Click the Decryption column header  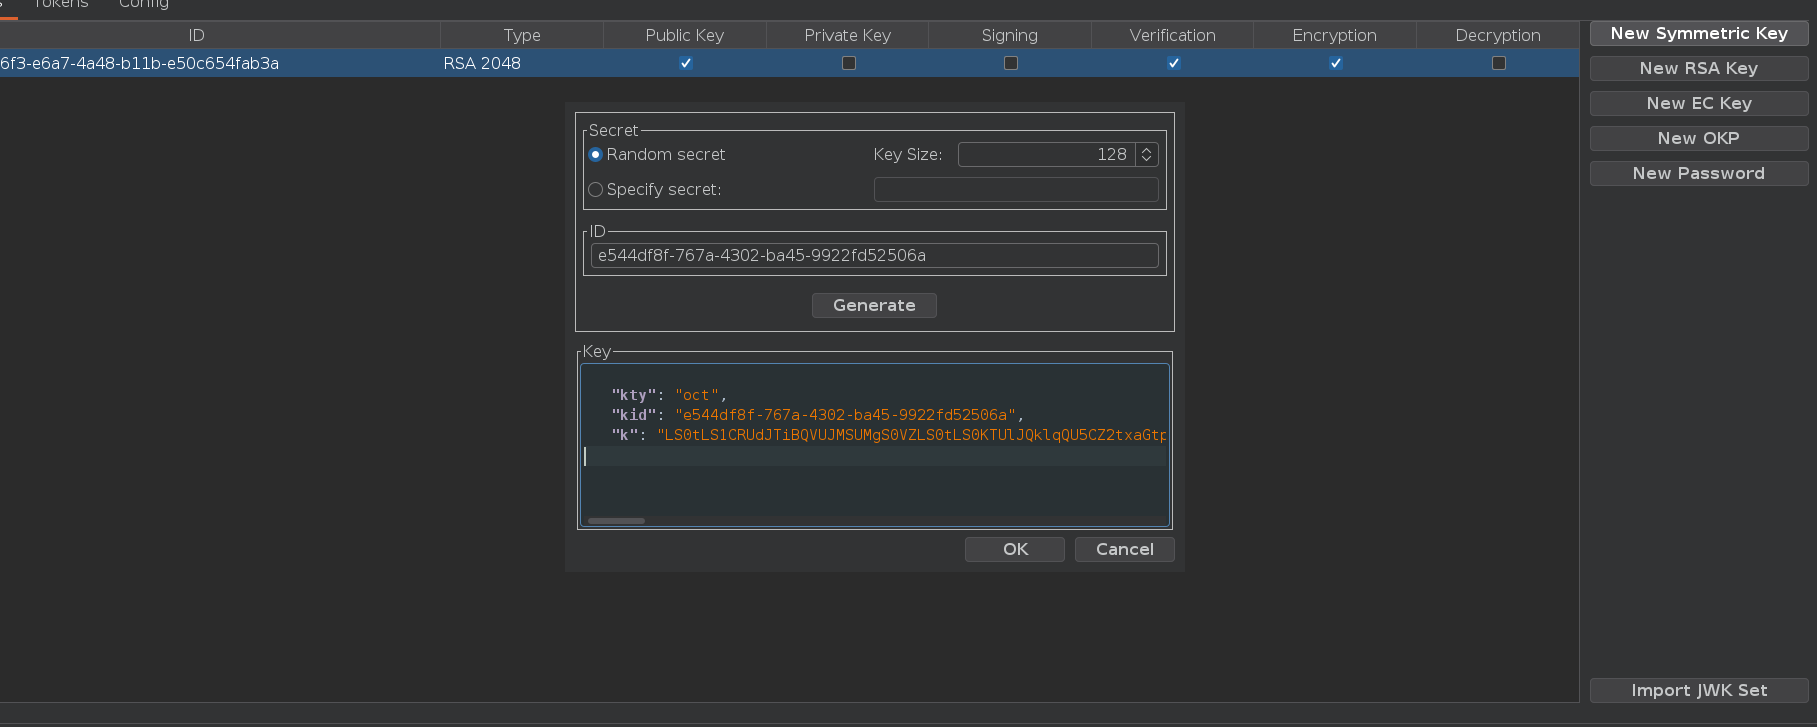(x=1498, y=36)
